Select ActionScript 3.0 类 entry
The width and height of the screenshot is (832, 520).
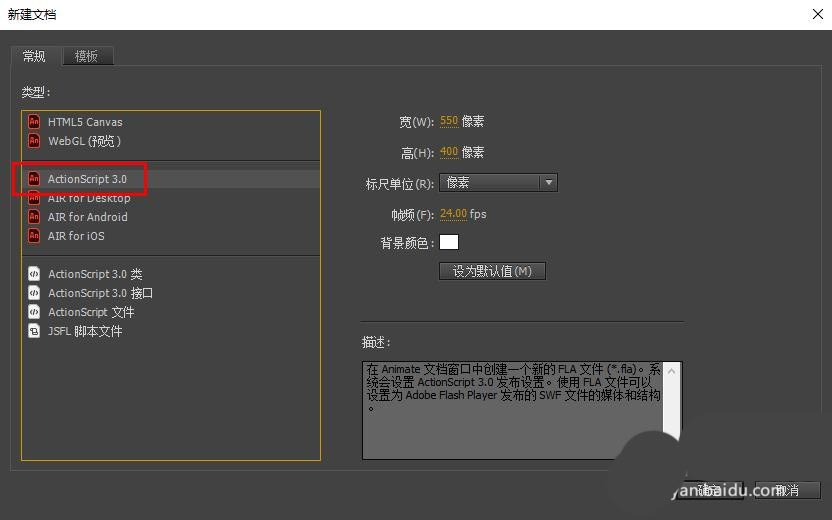click(95, 274)
